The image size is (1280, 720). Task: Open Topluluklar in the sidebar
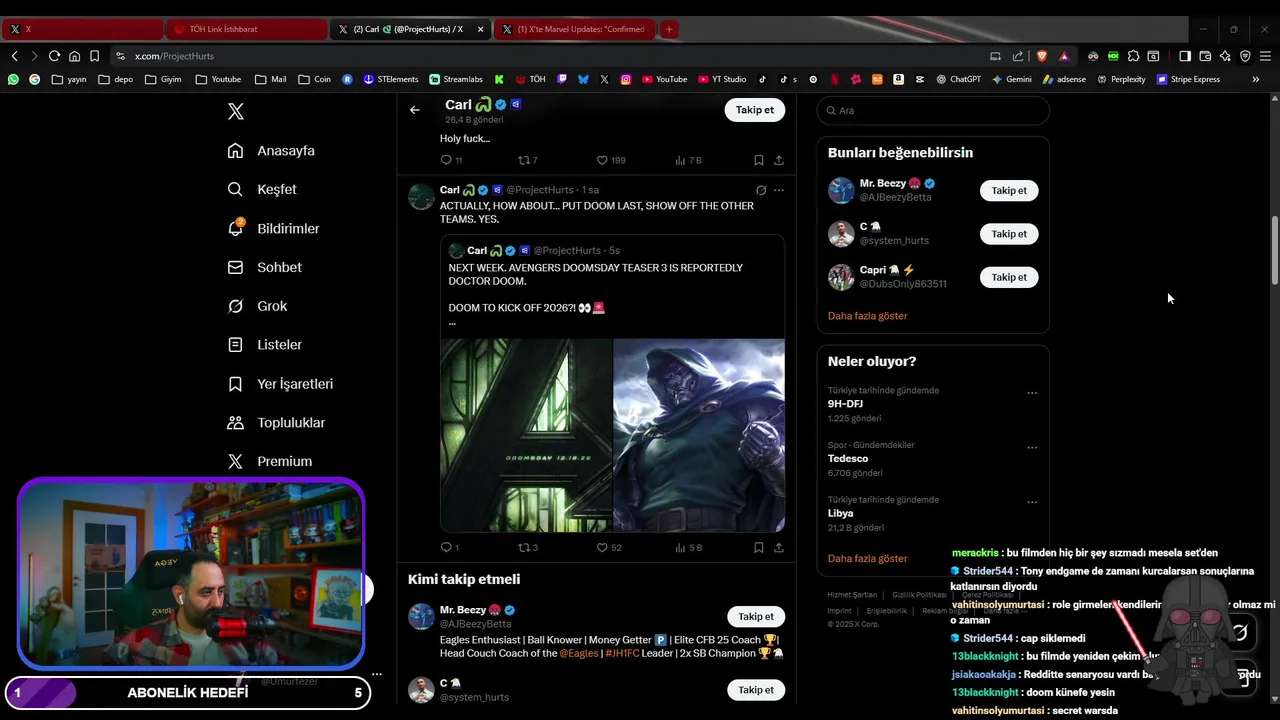point(276,423)
